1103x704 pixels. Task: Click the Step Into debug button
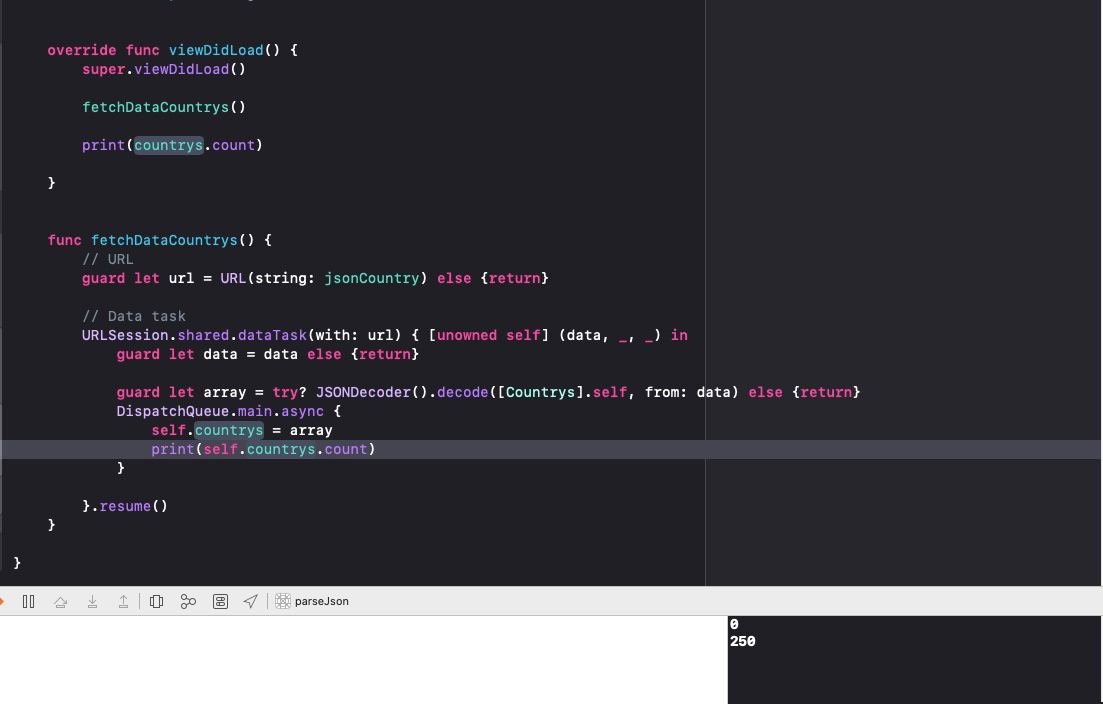click(92, 601)
